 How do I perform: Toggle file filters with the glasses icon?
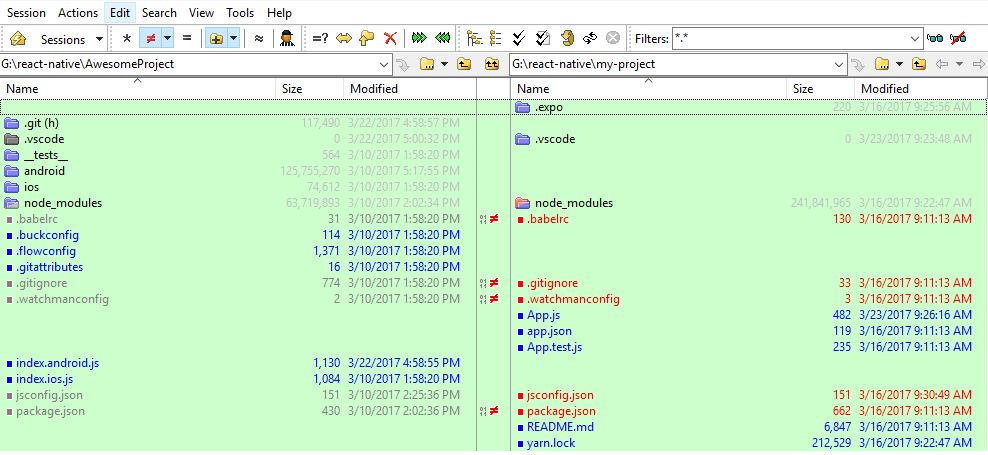click(935, 39)
